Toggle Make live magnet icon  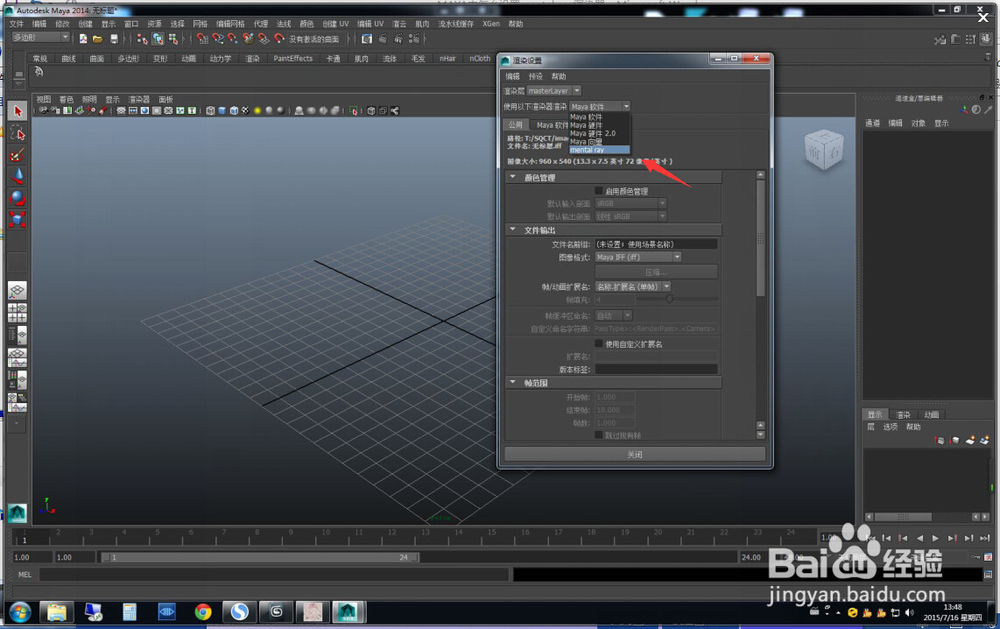(279, 39)
